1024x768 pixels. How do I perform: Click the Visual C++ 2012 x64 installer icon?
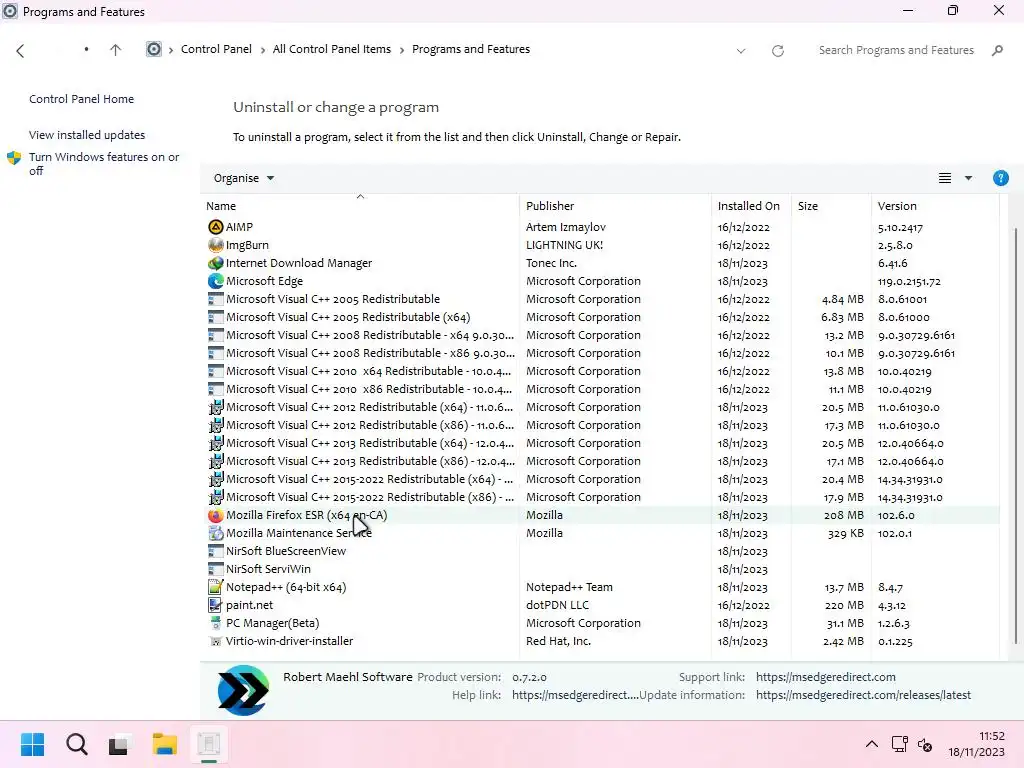pyautogui.click(x=216, y=408)
